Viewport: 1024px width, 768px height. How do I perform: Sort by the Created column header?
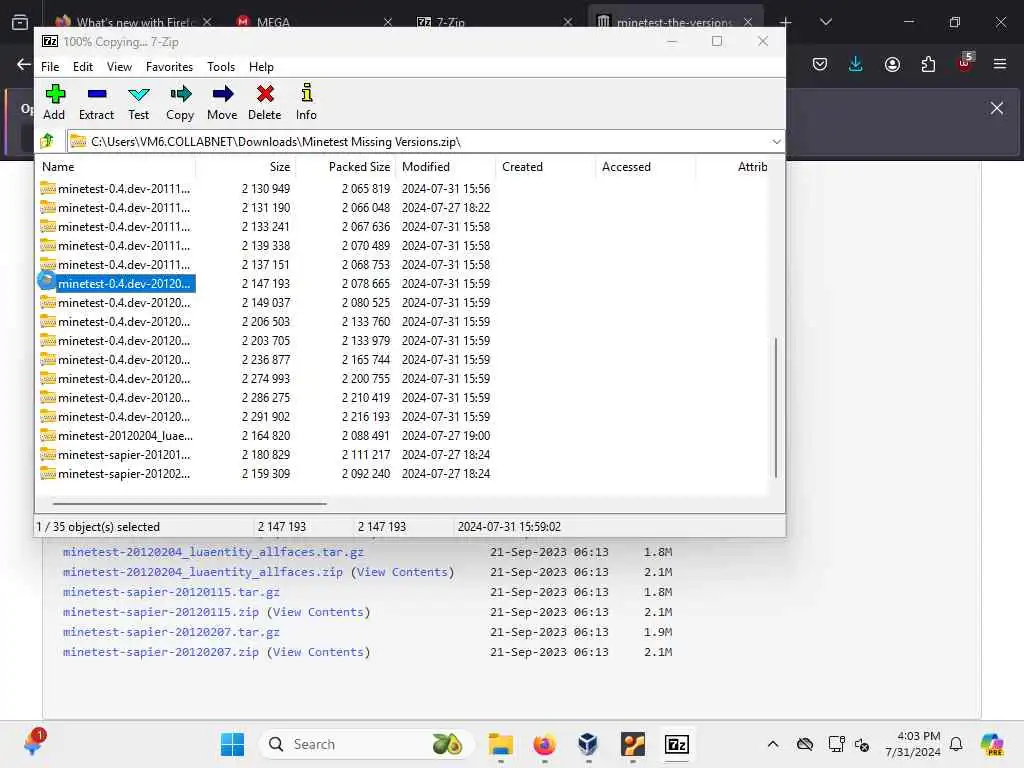point(545,167)
